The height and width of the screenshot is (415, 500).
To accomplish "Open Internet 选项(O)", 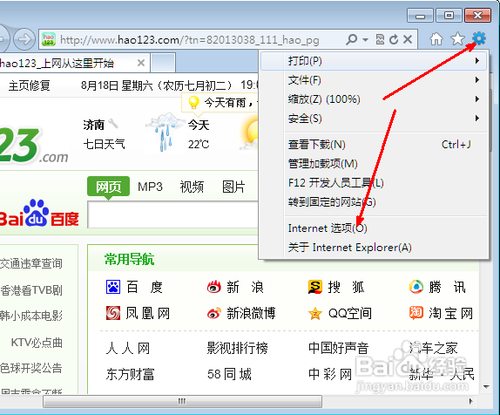I will pos(374,228).
